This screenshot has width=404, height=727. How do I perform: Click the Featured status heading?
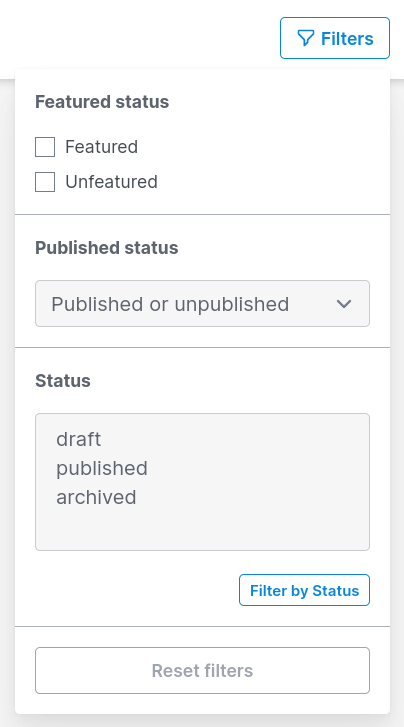[102, 102]
